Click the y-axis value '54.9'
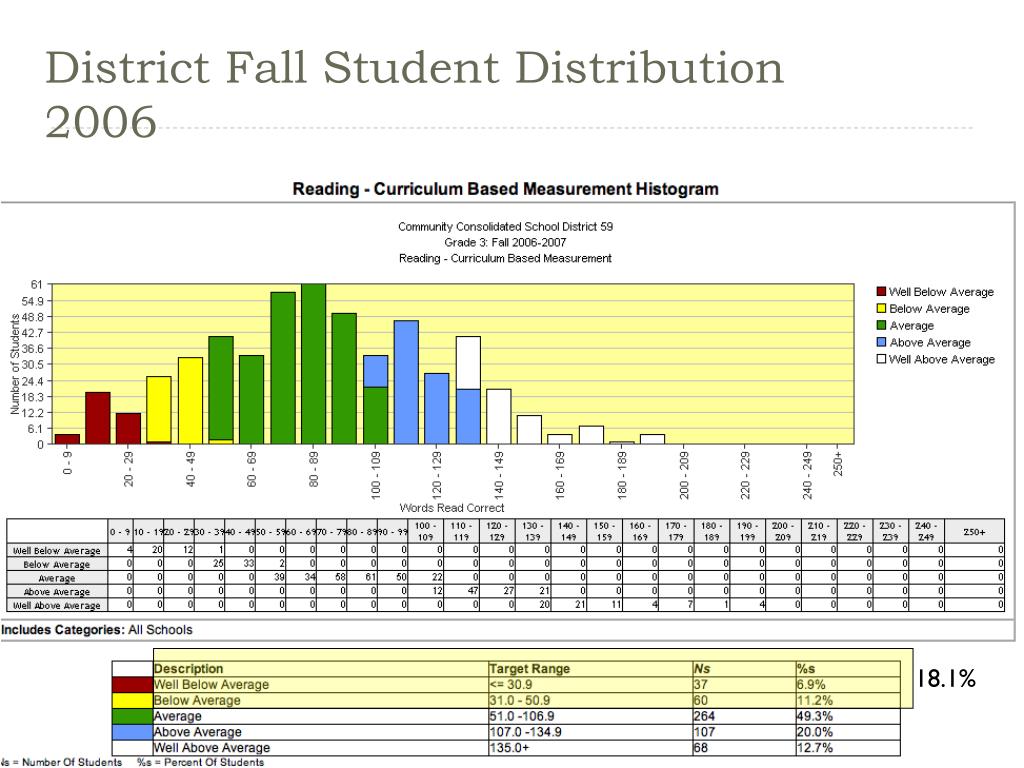 (x=33, y=301)
